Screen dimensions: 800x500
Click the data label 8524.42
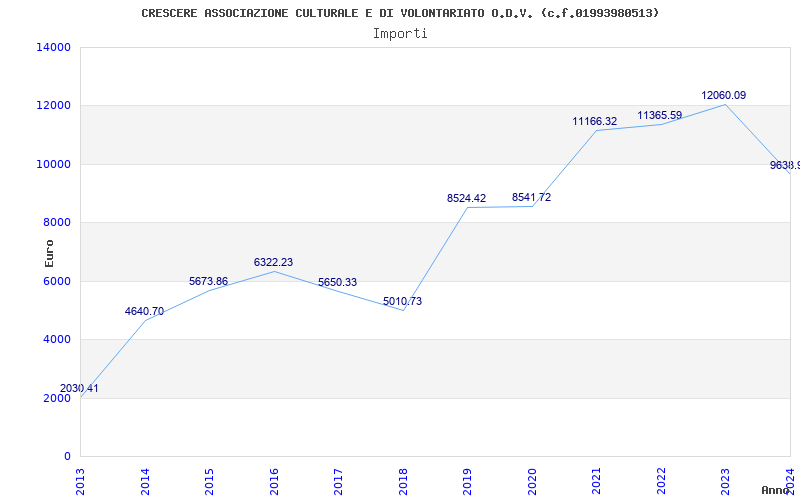466,198
